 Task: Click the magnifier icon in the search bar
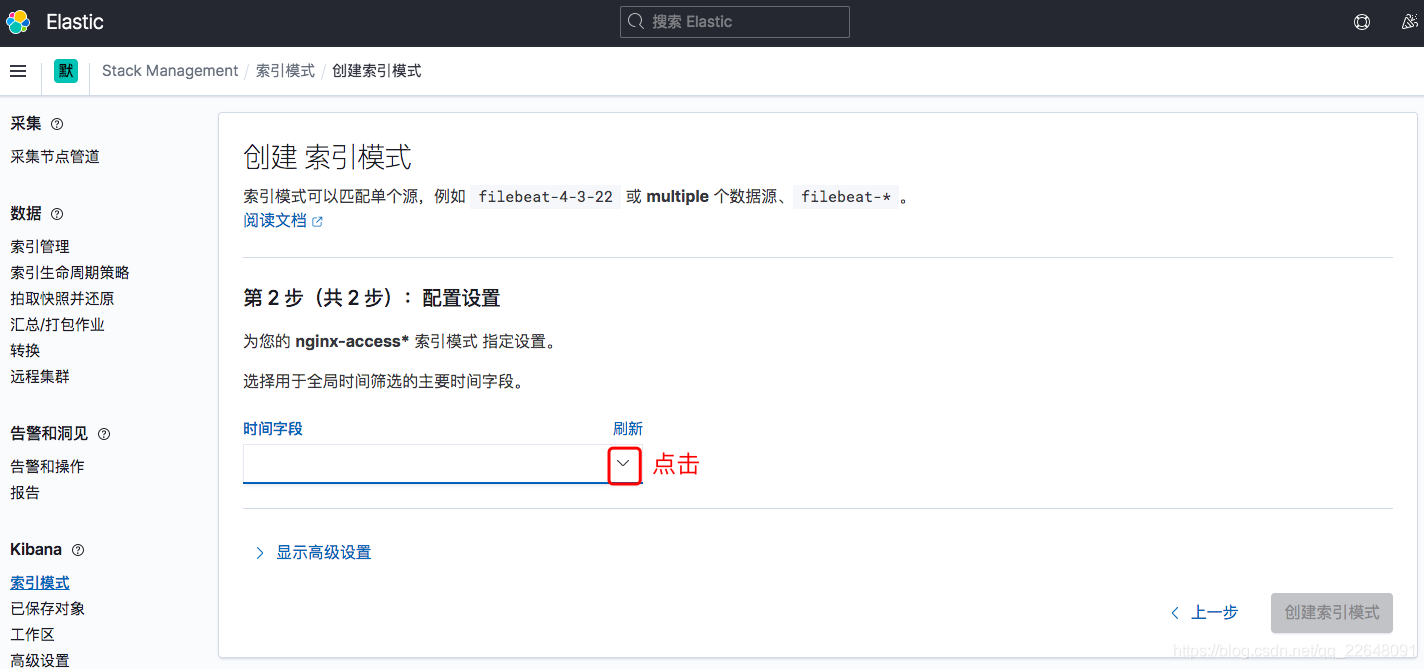(635, 21)
